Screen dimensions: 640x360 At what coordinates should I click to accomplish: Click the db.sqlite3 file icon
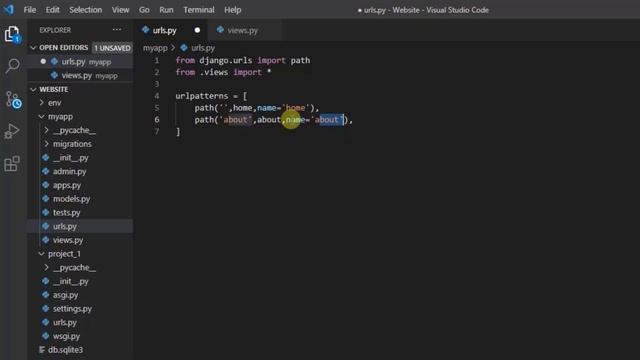pos(42,350)
